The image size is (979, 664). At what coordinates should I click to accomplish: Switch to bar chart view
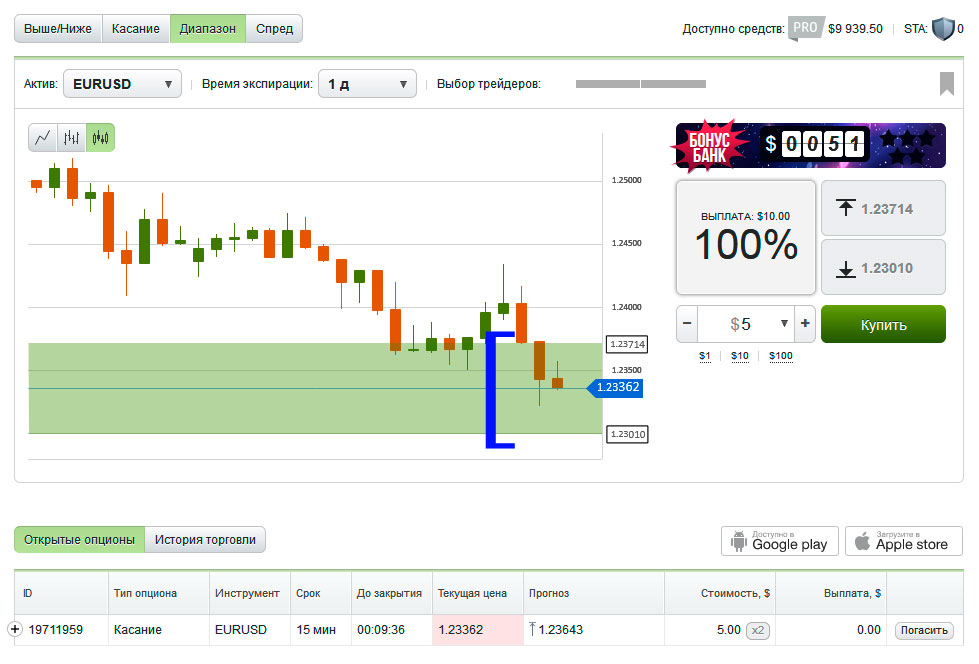[71, 137]
